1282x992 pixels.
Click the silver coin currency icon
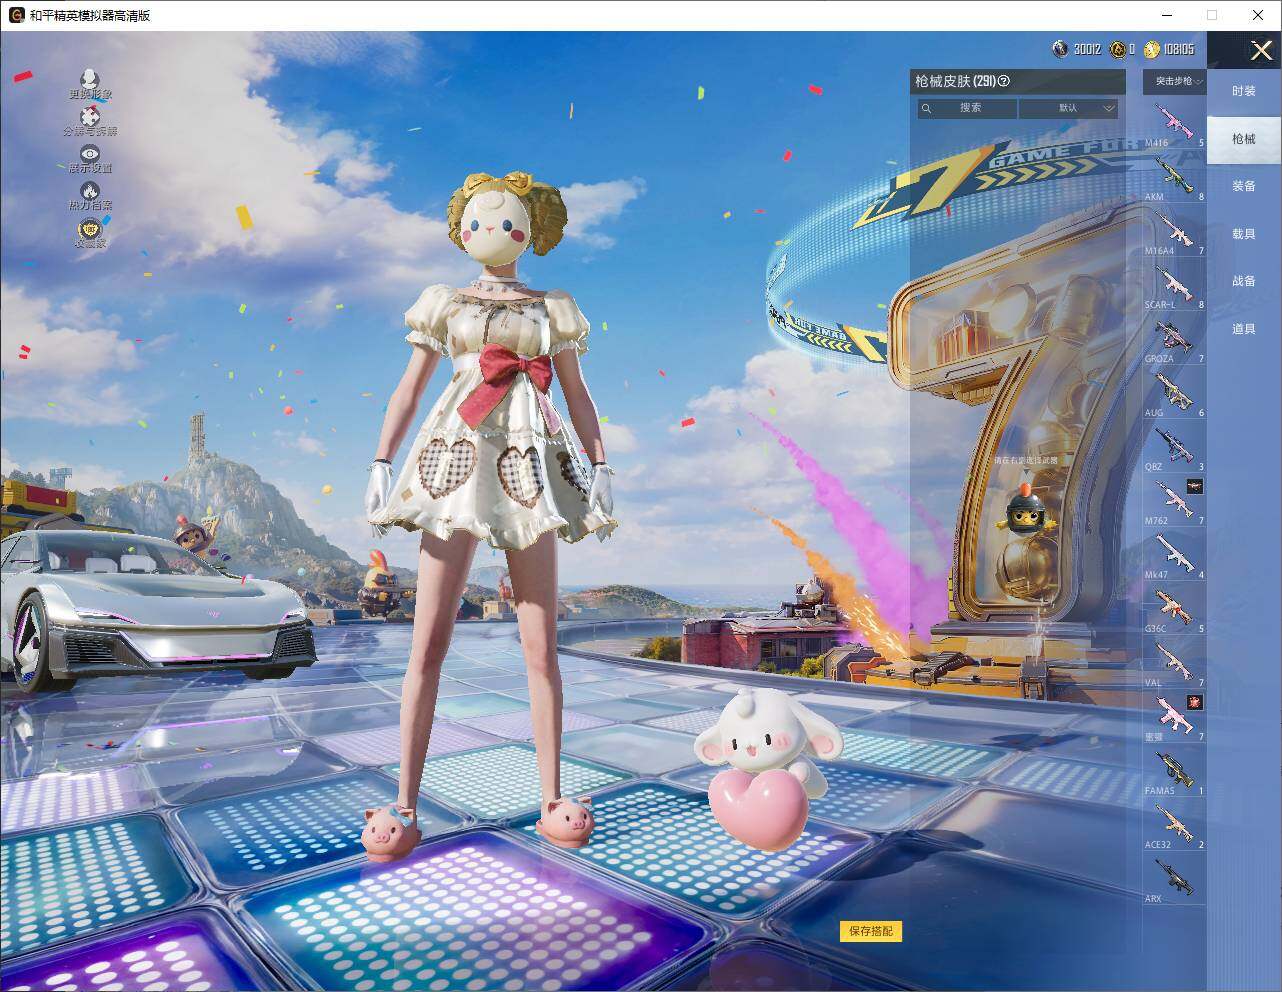1060,49
